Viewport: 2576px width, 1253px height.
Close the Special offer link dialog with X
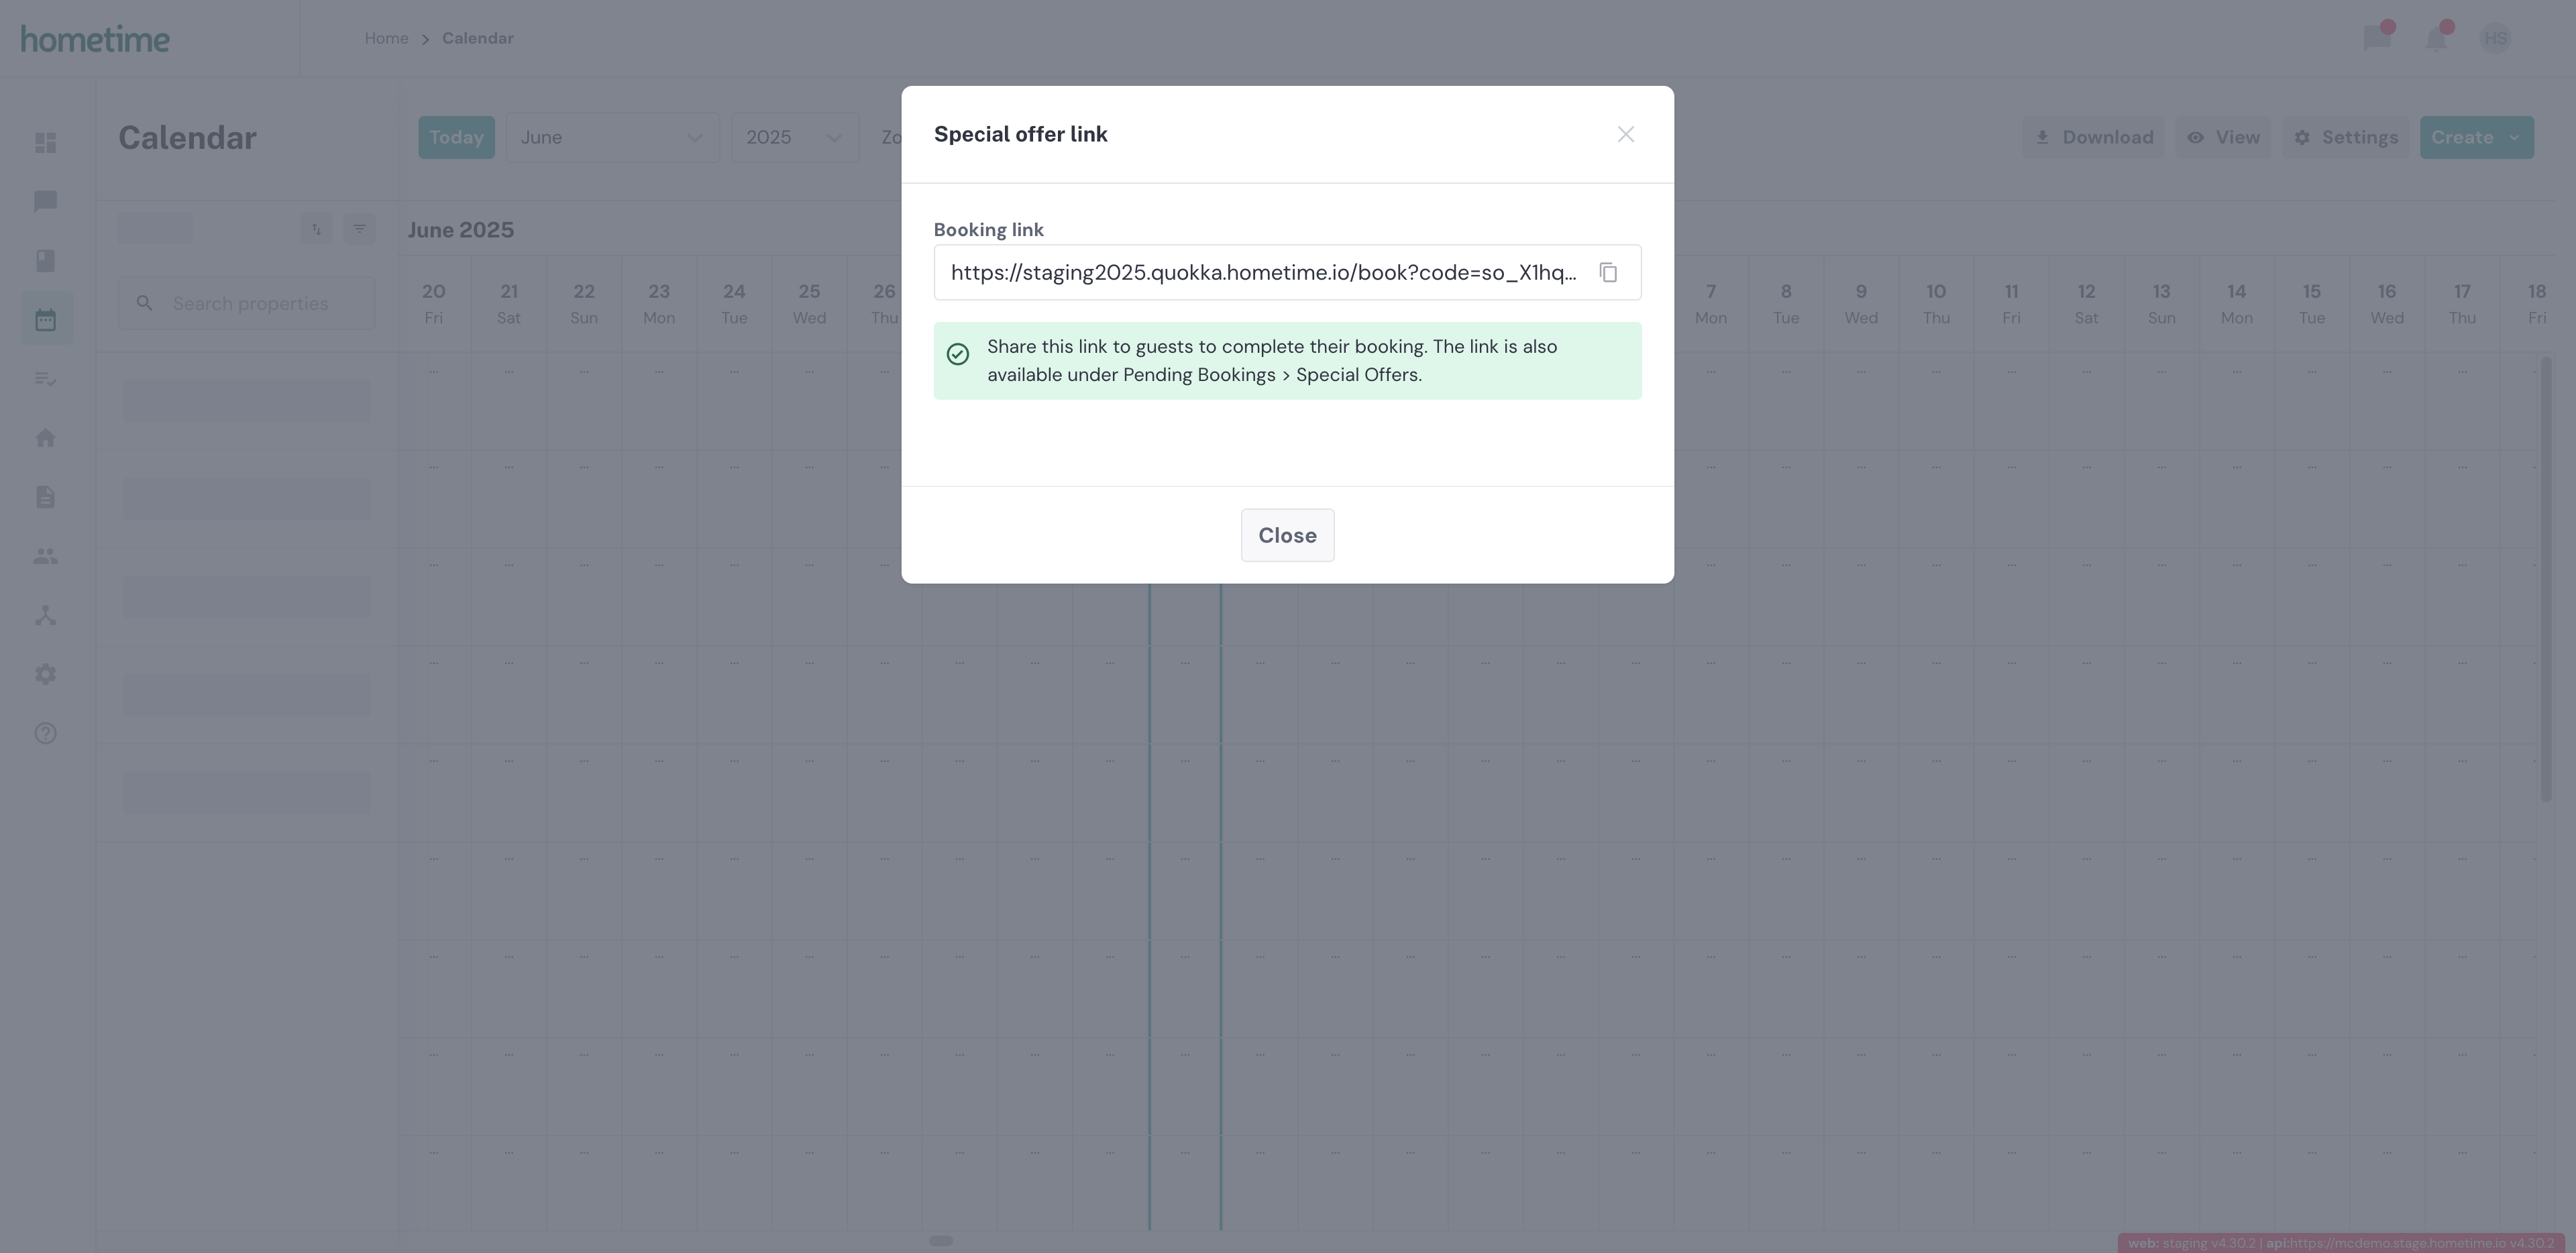click(1626, 135)
